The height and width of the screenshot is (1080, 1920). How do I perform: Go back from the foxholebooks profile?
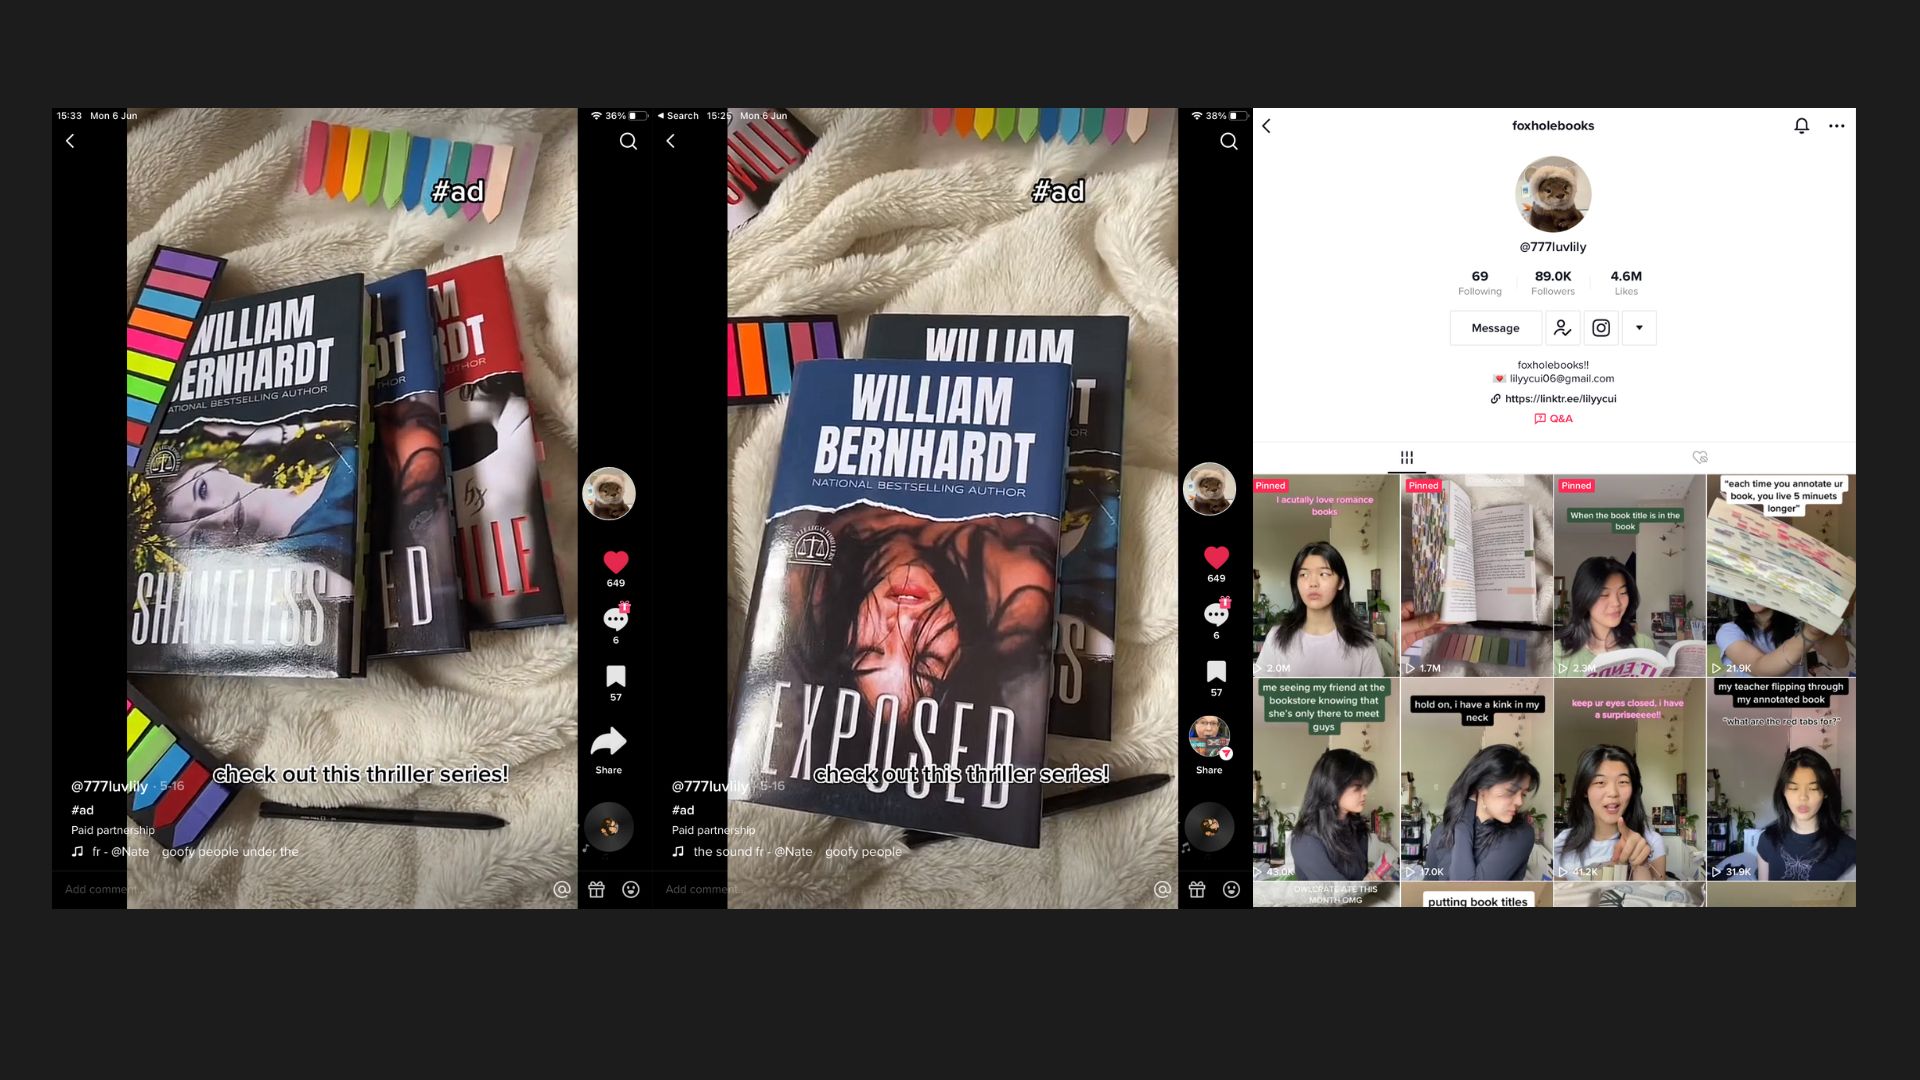point(1267,126)
